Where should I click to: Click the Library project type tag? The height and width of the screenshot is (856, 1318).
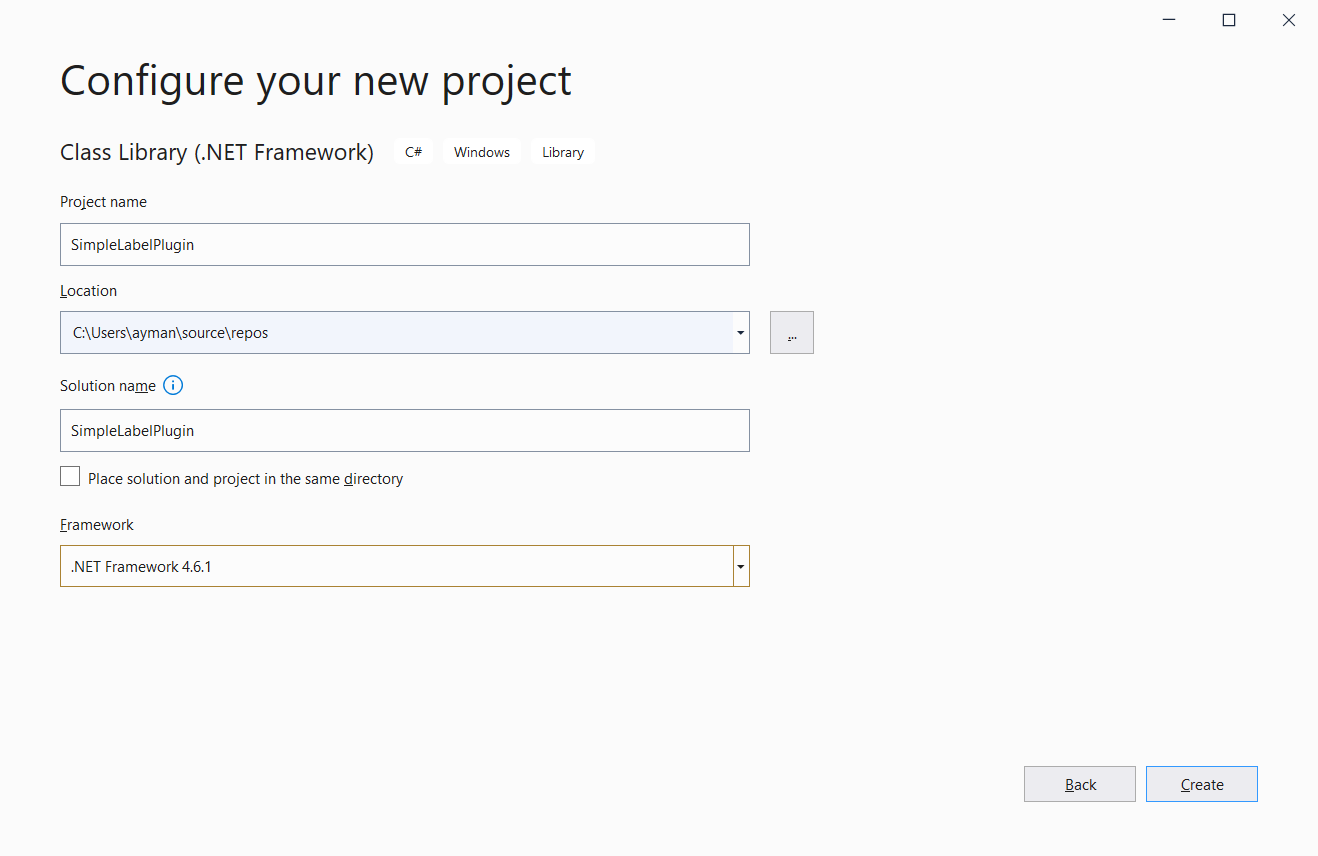click(x=563, y=153)
